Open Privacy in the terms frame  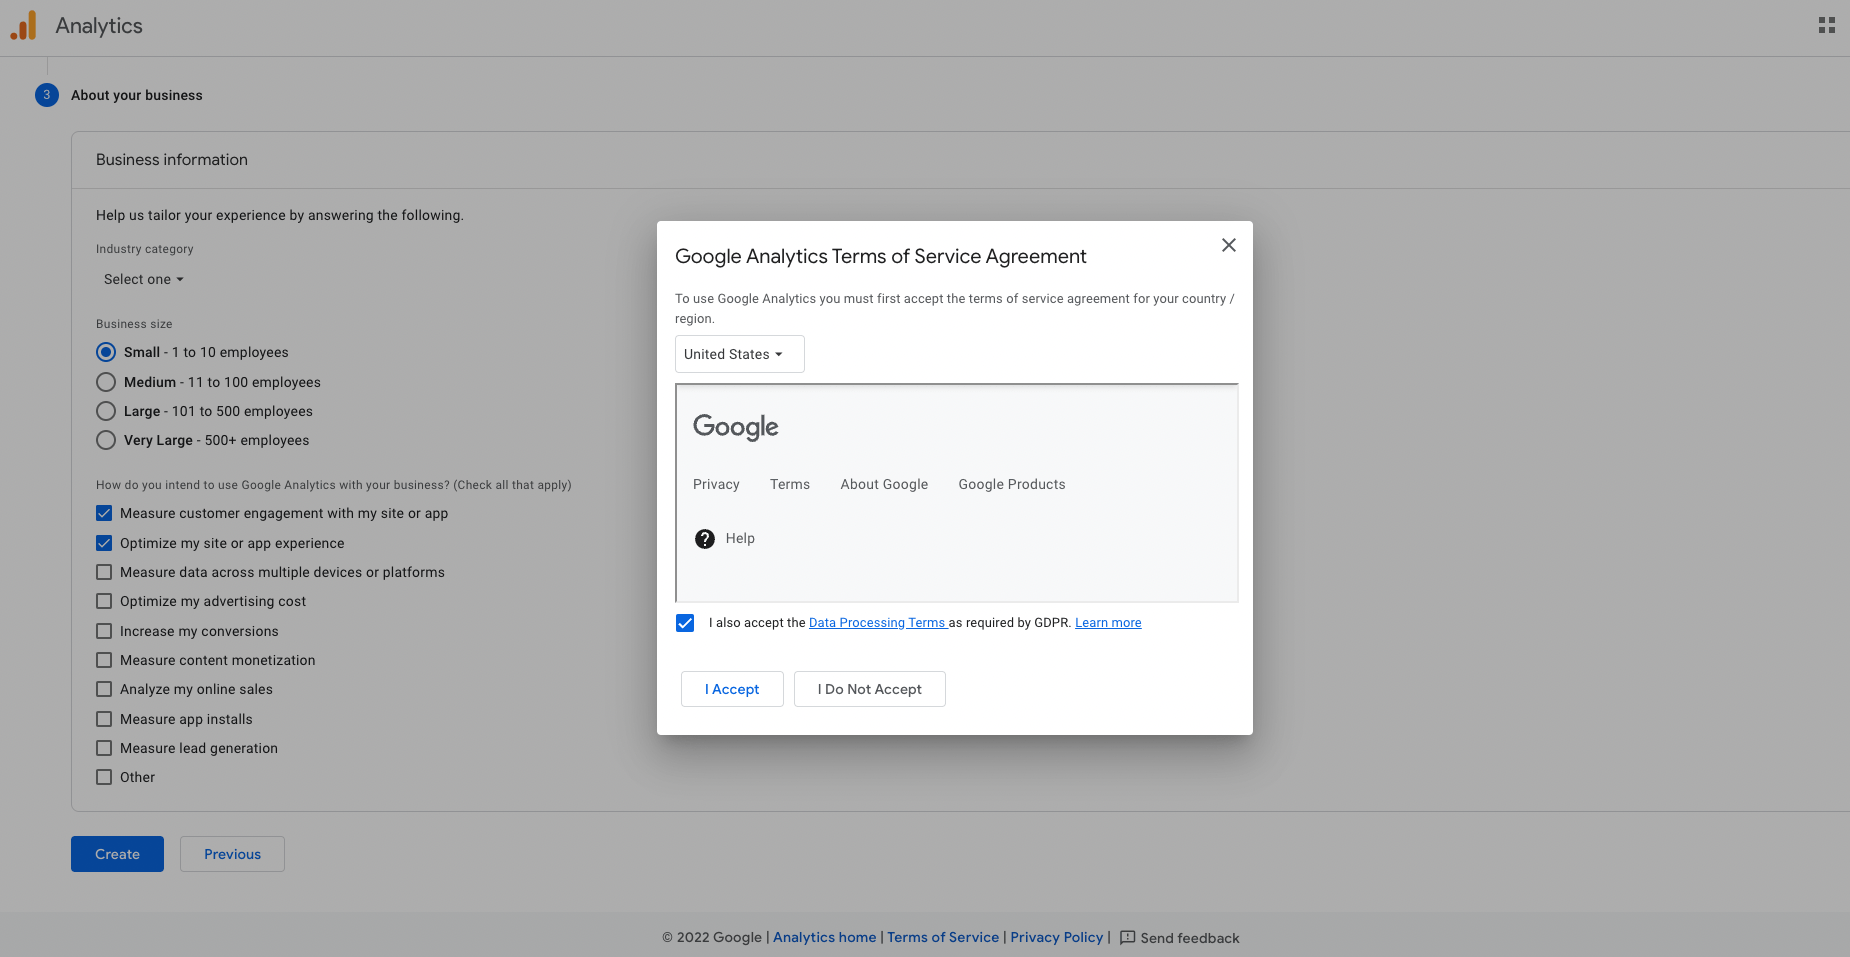coord(716,484)
